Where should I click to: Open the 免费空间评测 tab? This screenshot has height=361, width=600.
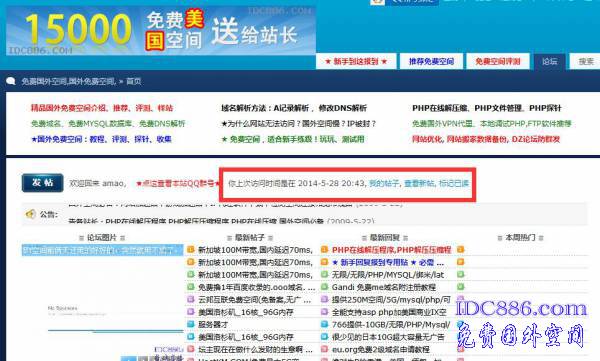pyautogui.click(x=497, y=61)
